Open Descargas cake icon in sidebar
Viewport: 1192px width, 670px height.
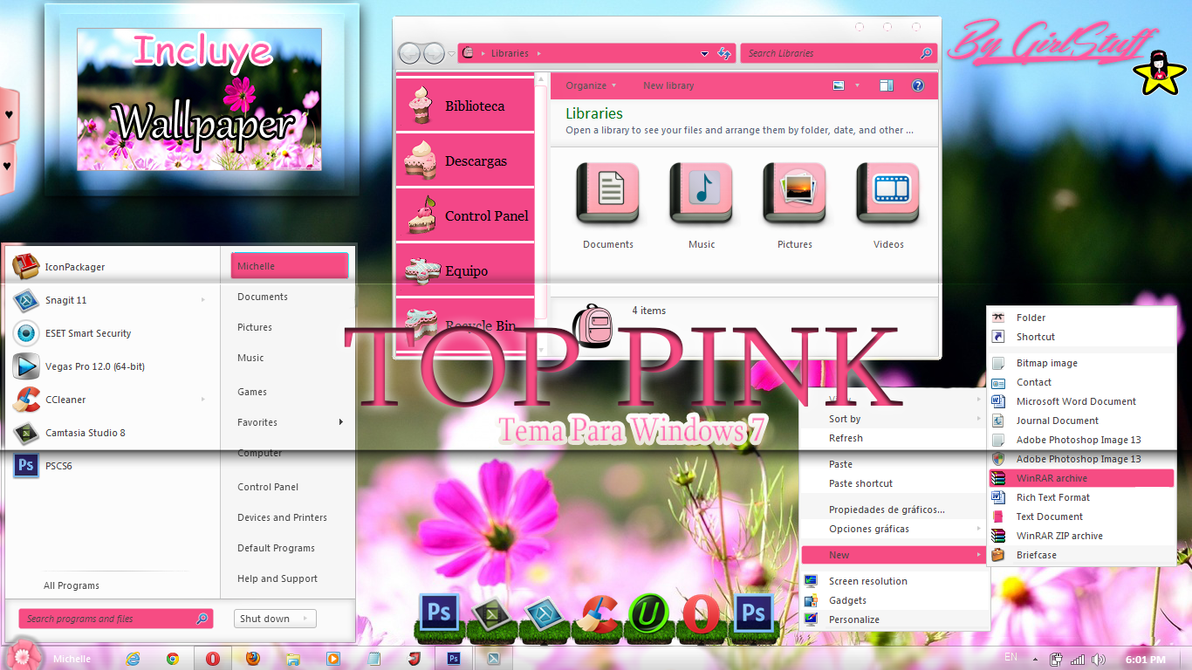pos(420,160)
